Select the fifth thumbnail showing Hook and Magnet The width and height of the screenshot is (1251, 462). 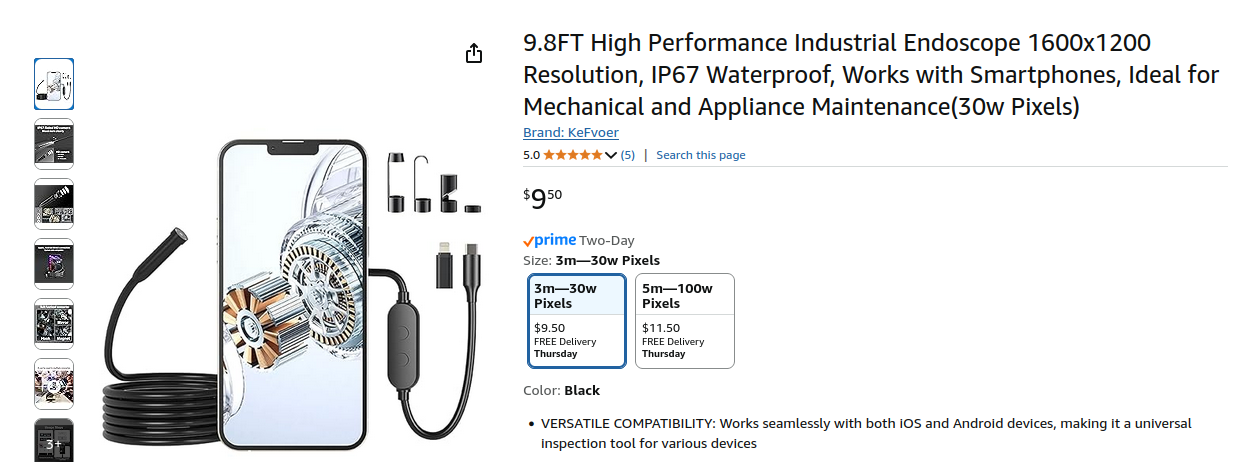click(x=54, y=324)
